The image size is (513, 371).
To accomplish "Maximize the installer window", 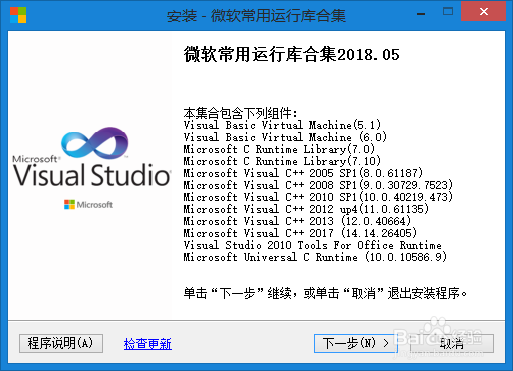I will pos(448,12).
